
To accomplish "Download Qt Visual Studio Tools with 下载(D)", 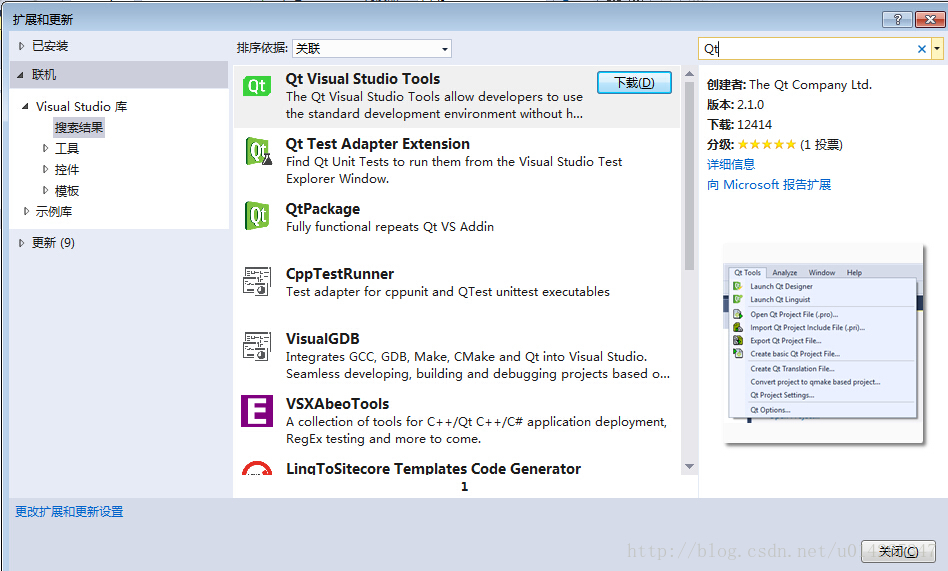I will [x=634, y=82].
